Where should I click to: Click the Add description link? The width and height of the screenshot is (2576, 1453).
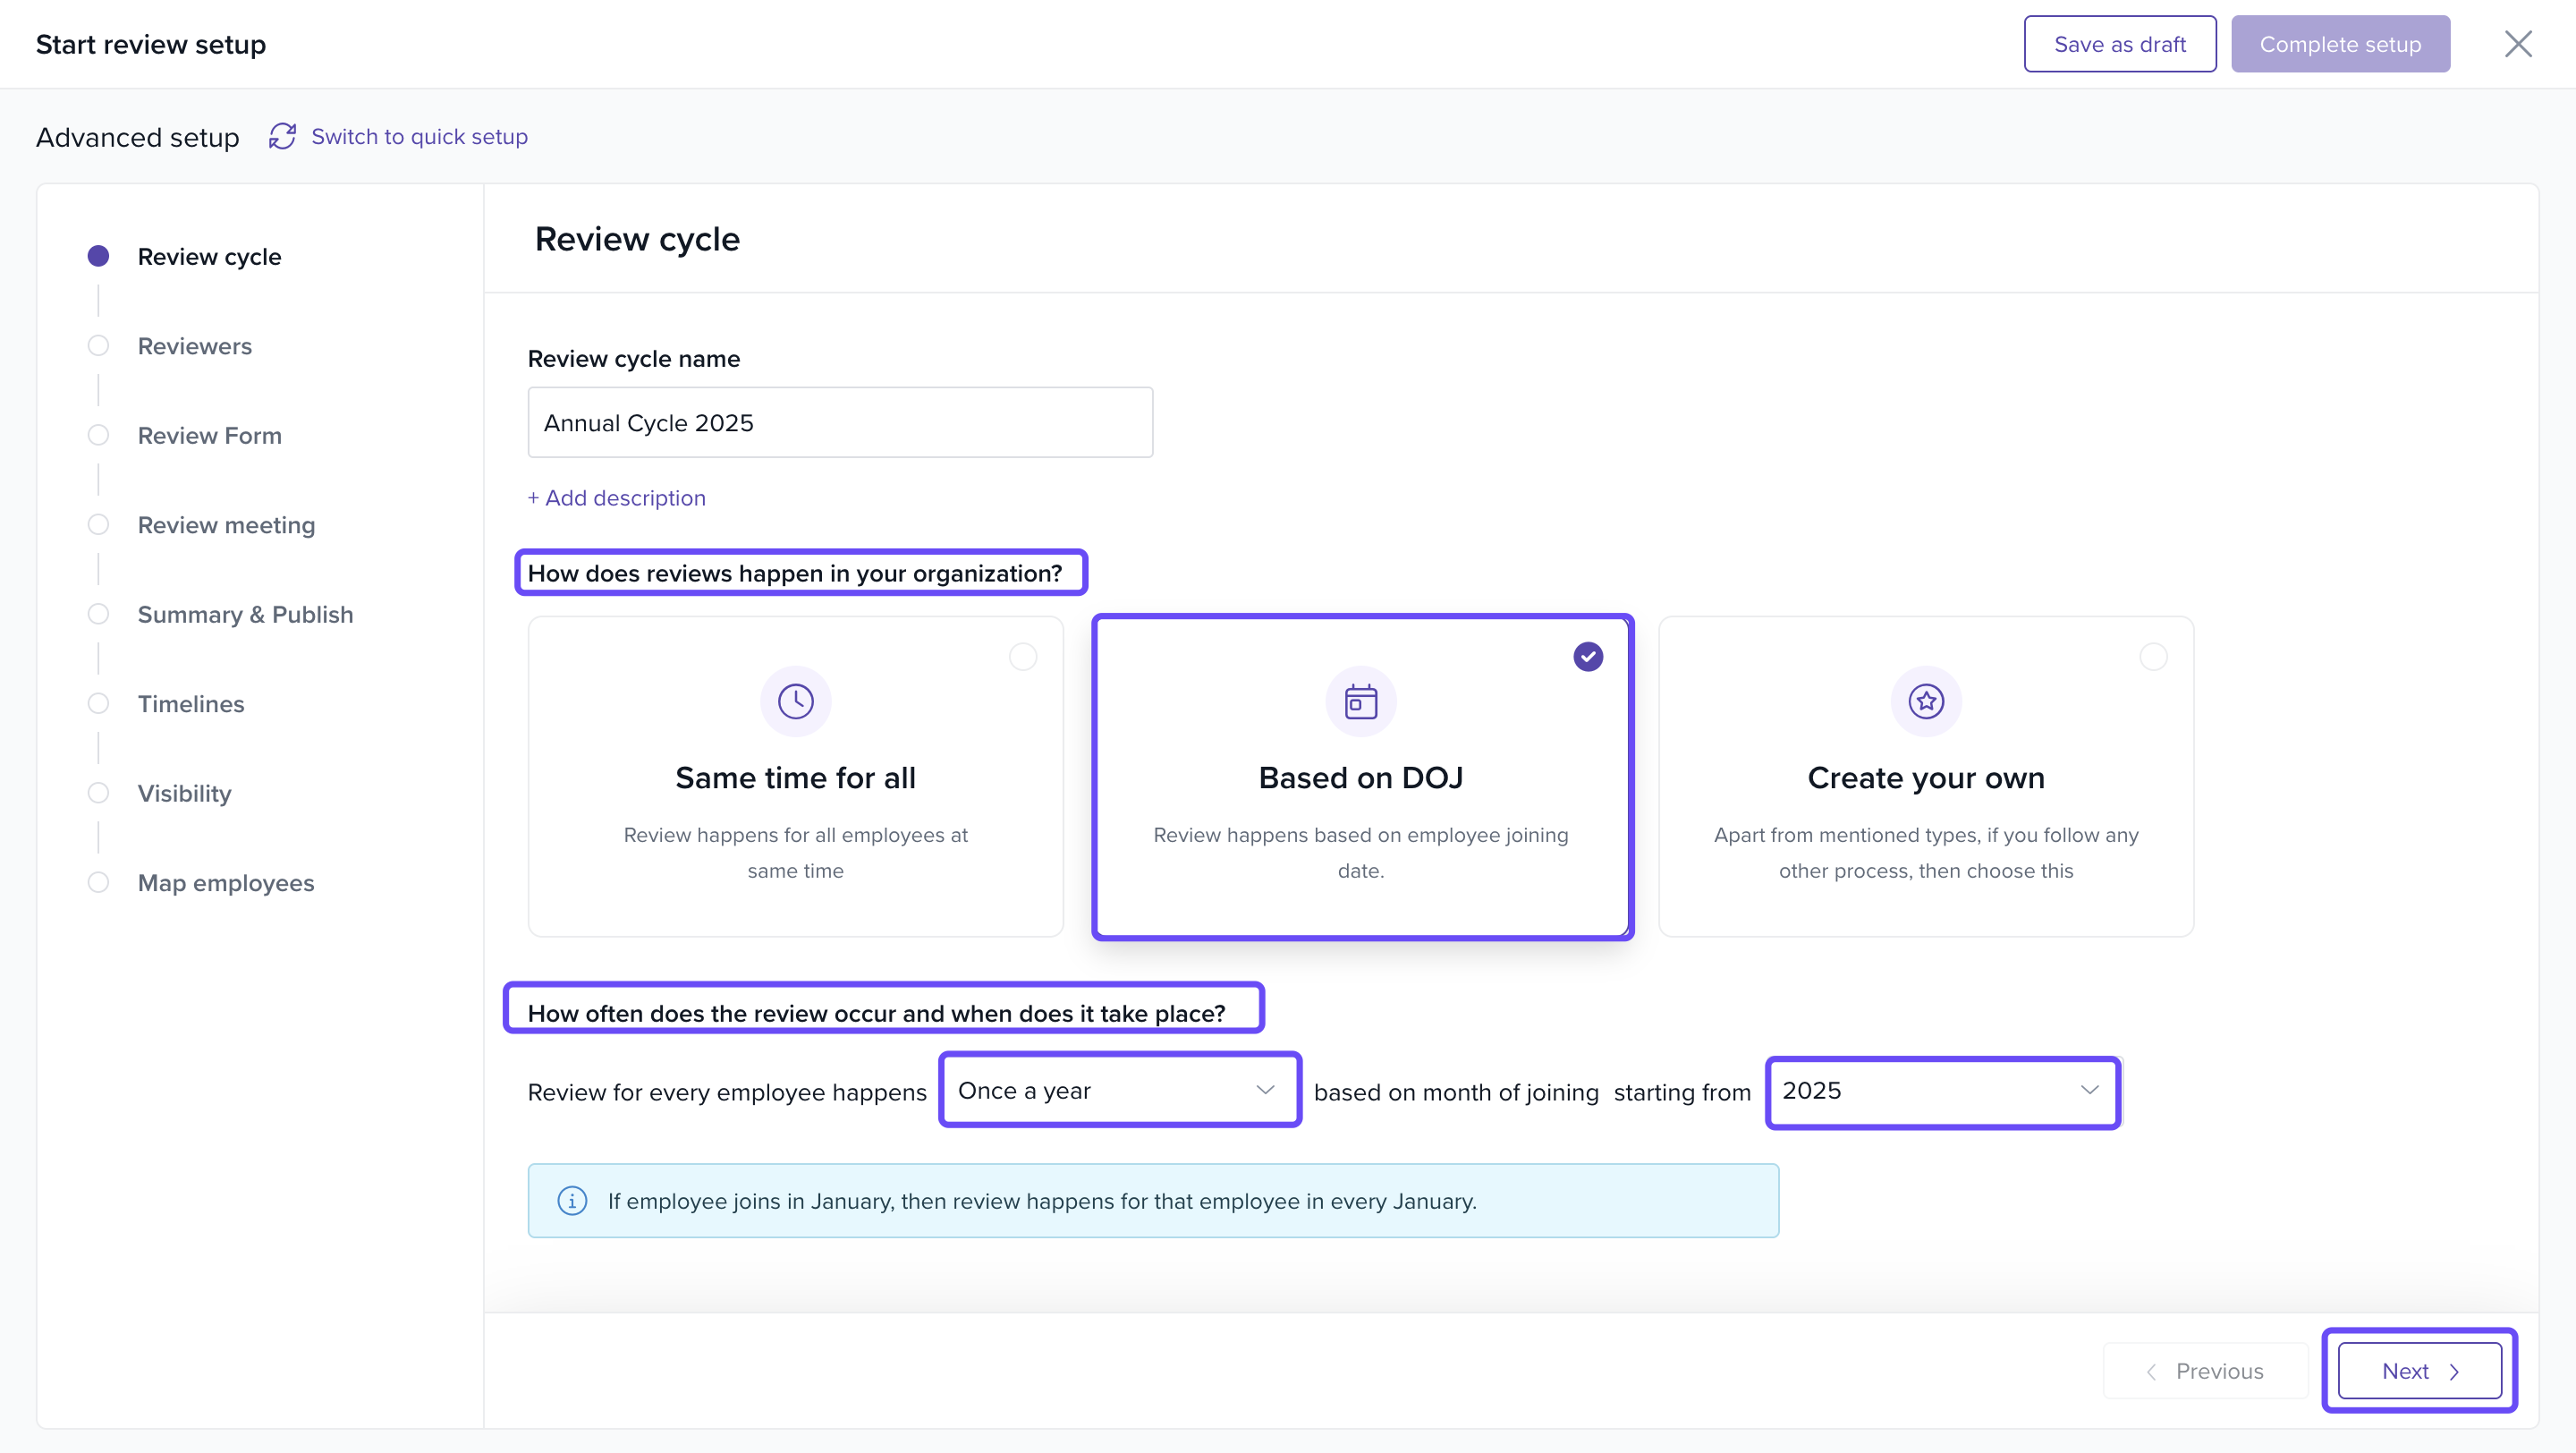click(616, 498)
